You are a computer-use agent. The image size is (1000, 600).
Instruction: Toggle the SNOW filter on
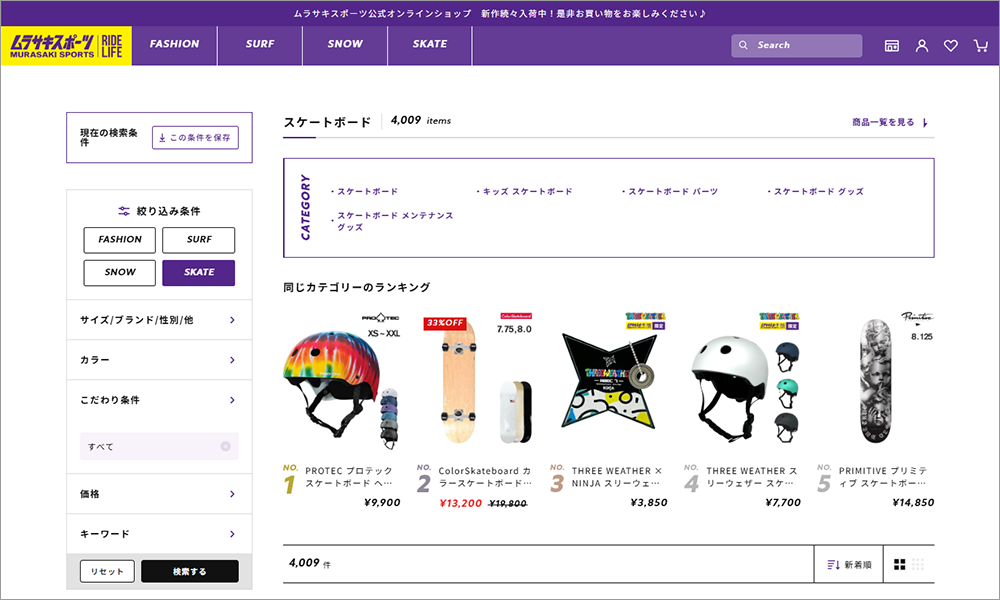point(119,272)
